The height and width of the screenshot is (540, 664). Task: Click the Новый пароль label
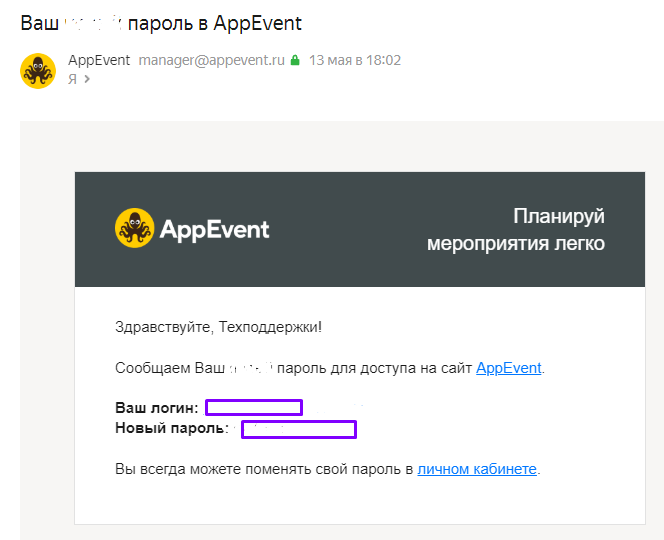[173, 429]
